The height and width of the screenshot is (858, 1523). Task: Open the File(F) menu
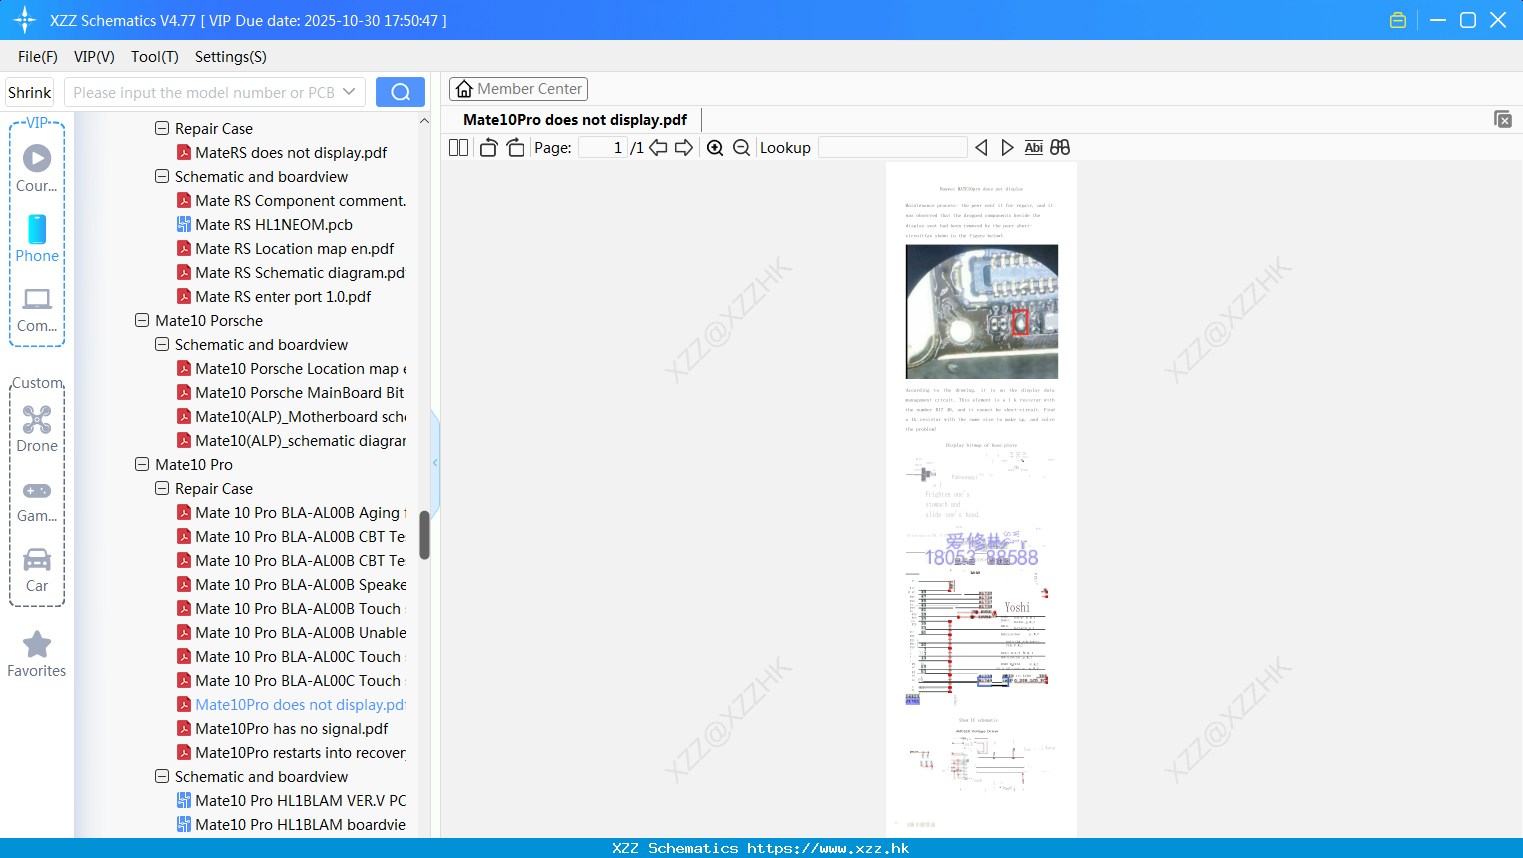tap(38, 57)
